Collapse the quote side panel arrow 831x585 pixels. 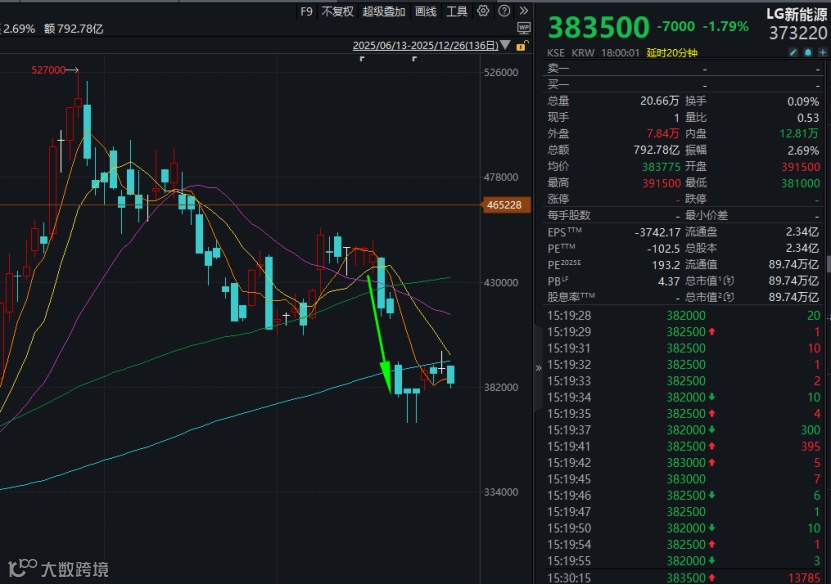click(x=538, y=368)
